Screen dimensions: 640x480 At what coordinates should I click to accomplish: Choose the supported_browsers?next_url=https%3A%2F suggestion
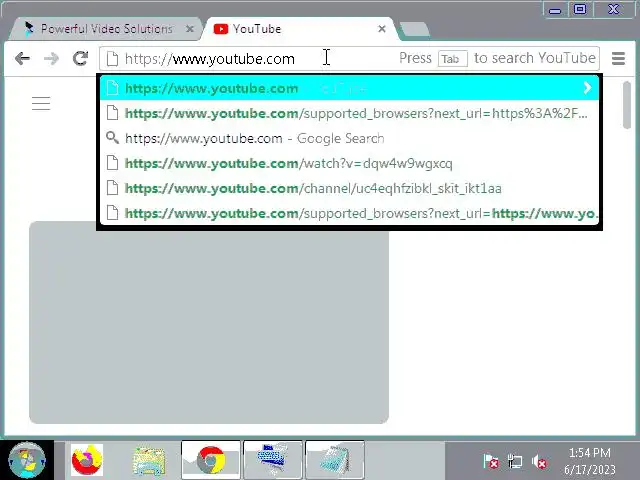[349, 113]
